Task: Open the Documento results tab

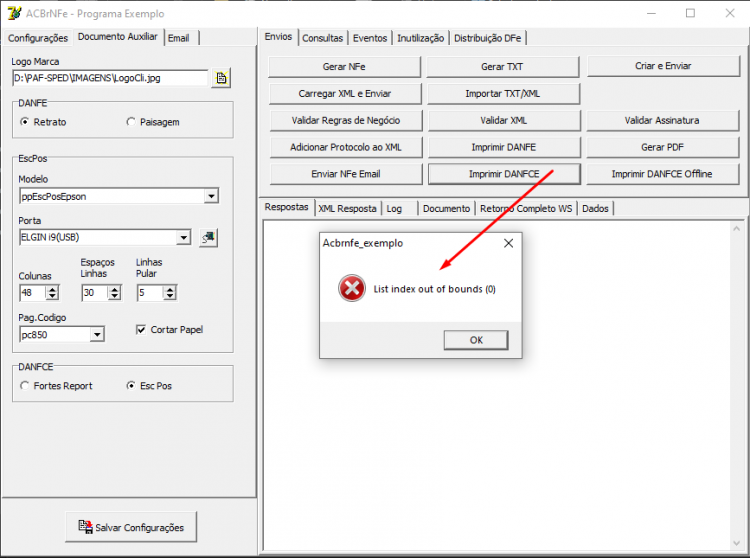Action: click(446, 208)
